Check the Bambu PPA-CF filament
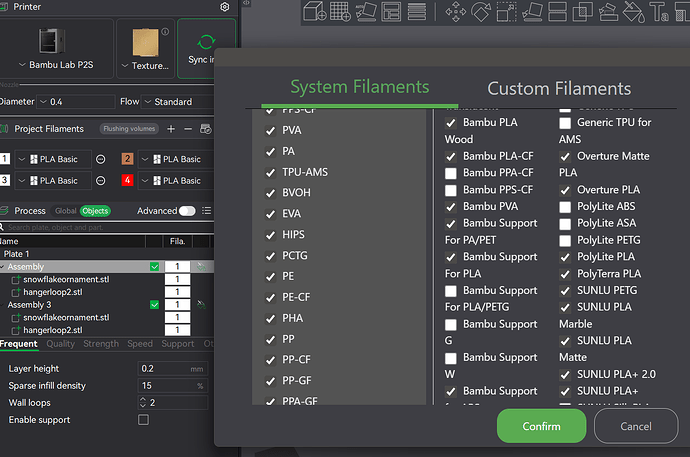The image size is (690, 457). [x=451, y=173]
